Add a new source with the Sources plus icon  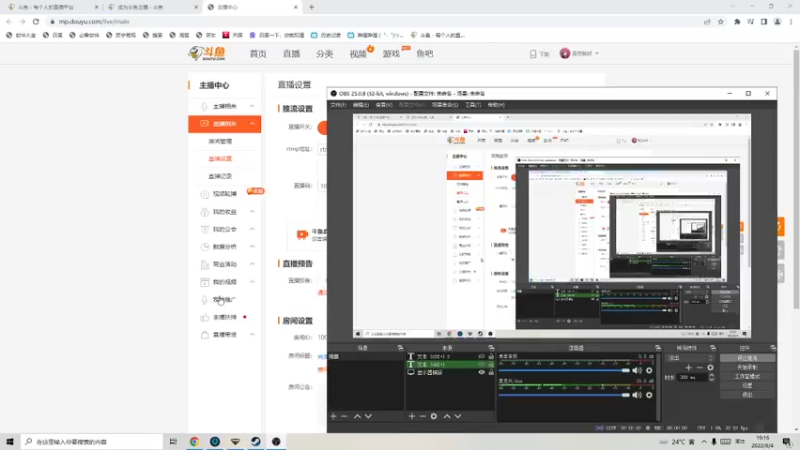point(412,416)
